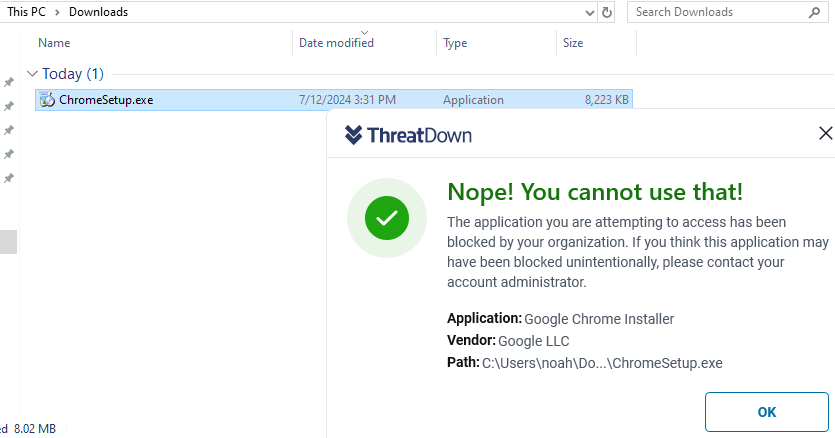Click into the Search Downloads field
835x438 pixels.
[x=727, y=12]
